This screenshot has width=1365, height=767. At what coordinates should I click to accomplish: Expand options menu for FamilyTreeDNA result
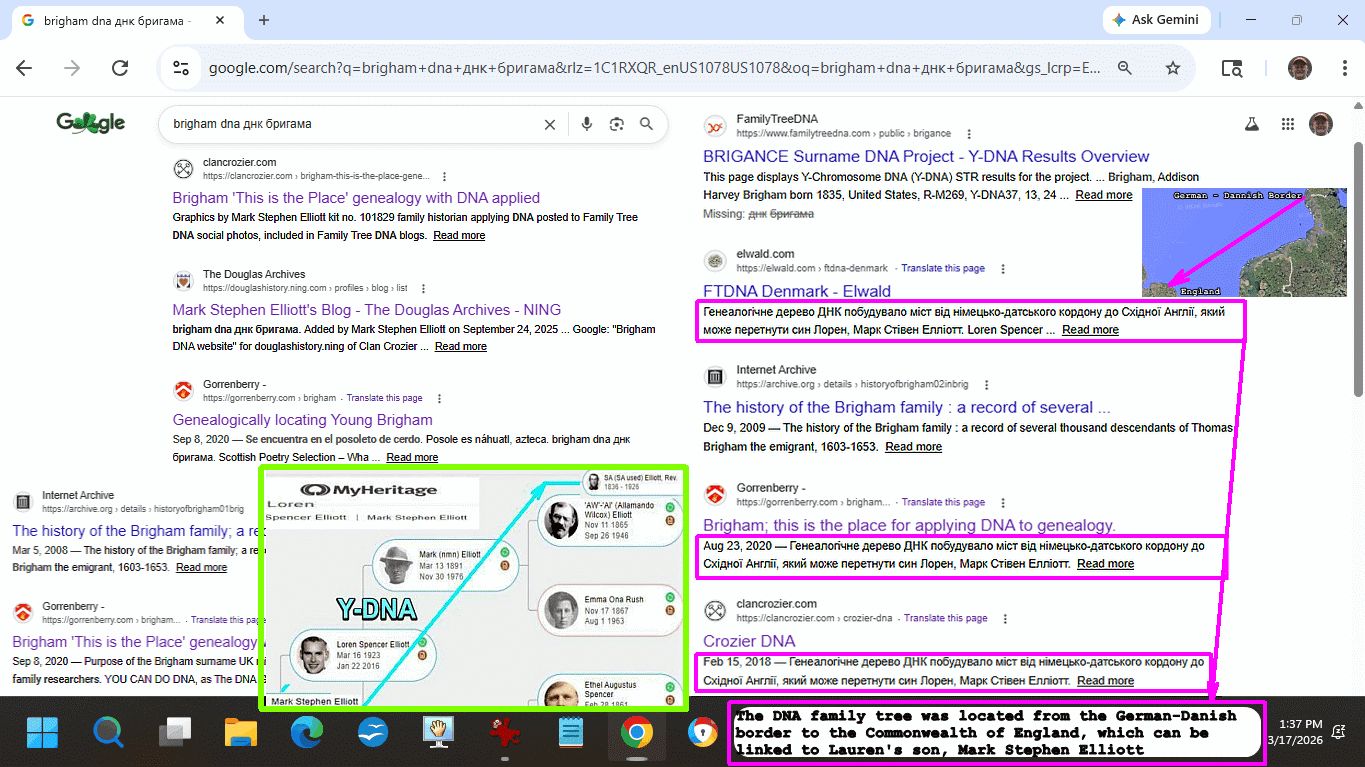tap(966, 133)
